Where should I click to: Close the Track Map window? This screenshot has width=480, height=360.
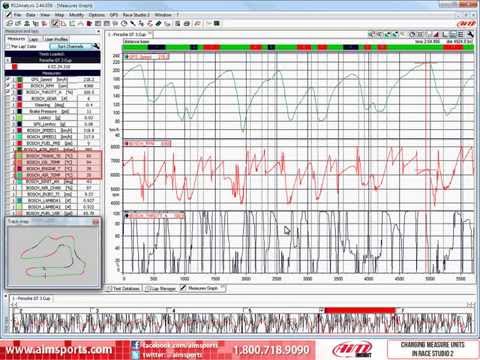[96, 222]
